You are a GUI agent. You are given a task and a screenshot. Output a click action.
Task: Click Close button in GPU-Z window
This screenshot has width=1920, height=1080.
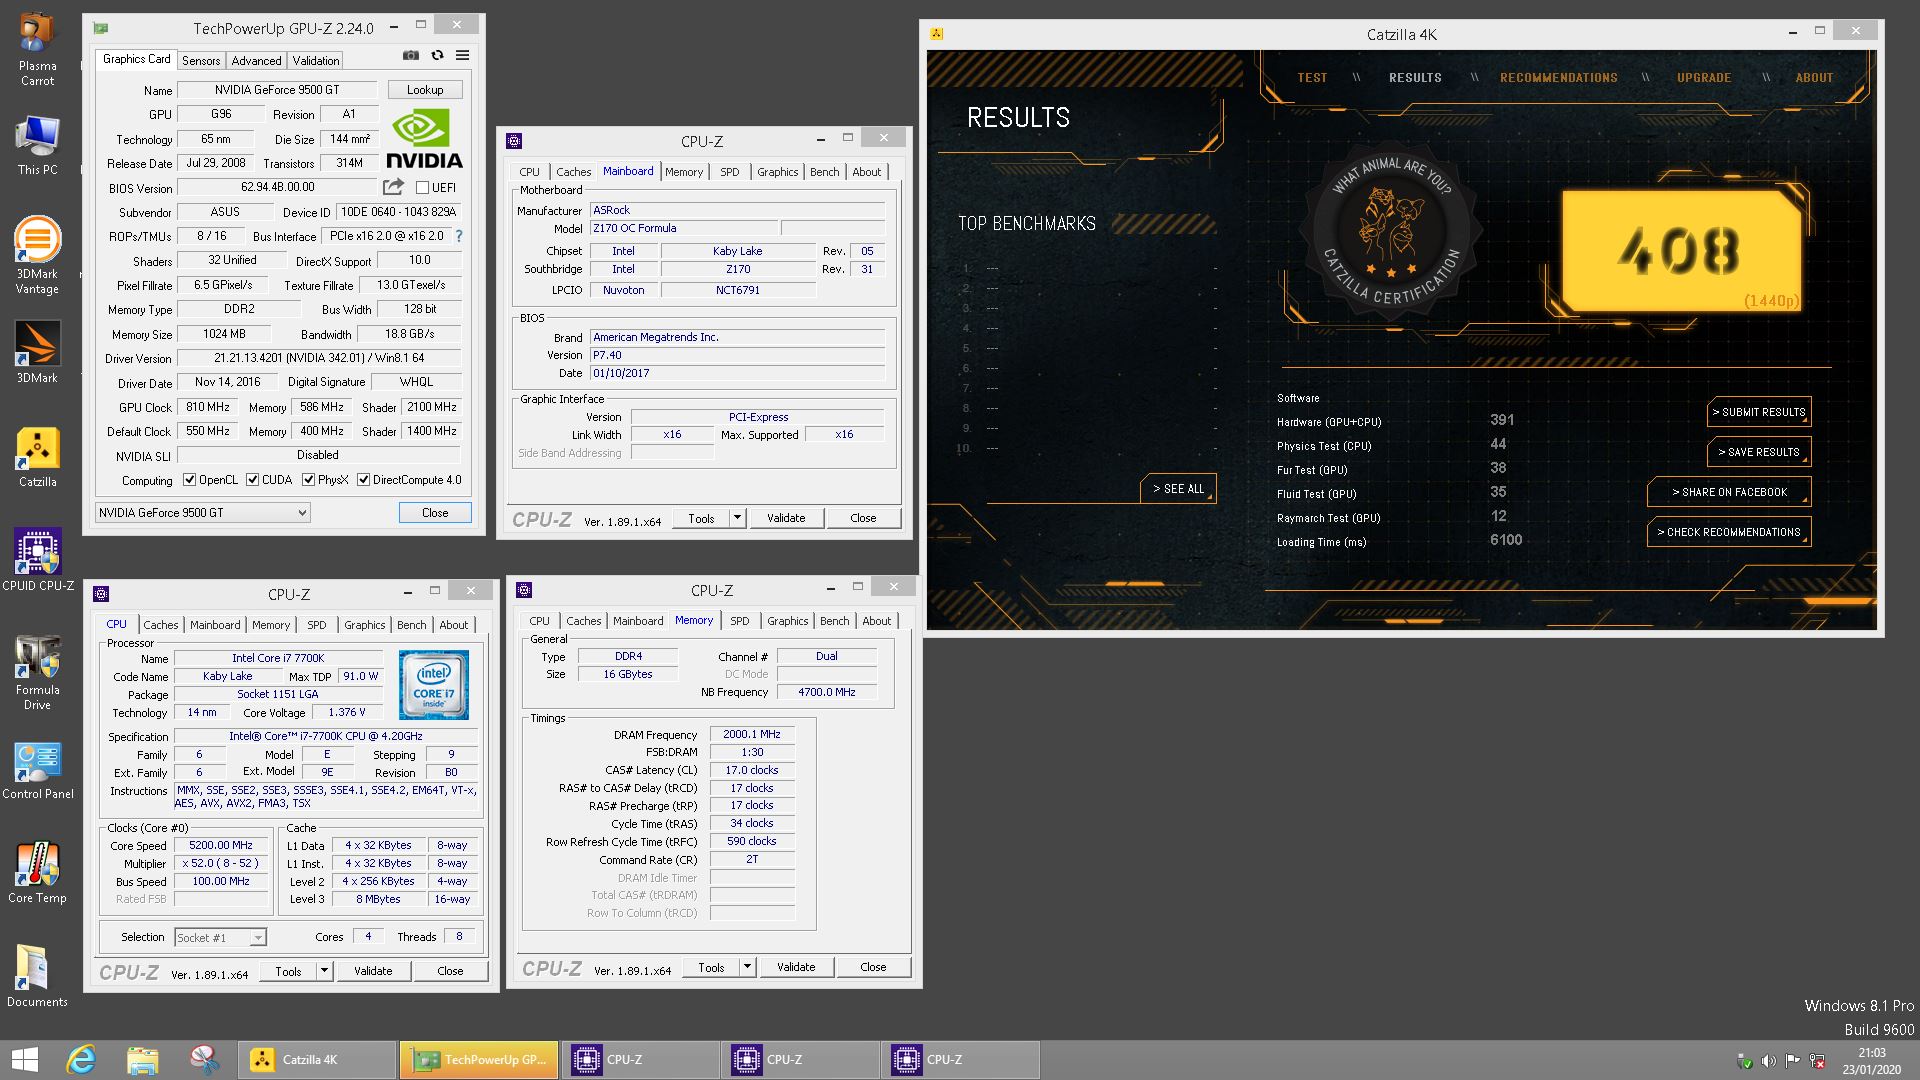pyautogui.click(x=435, y=513)
